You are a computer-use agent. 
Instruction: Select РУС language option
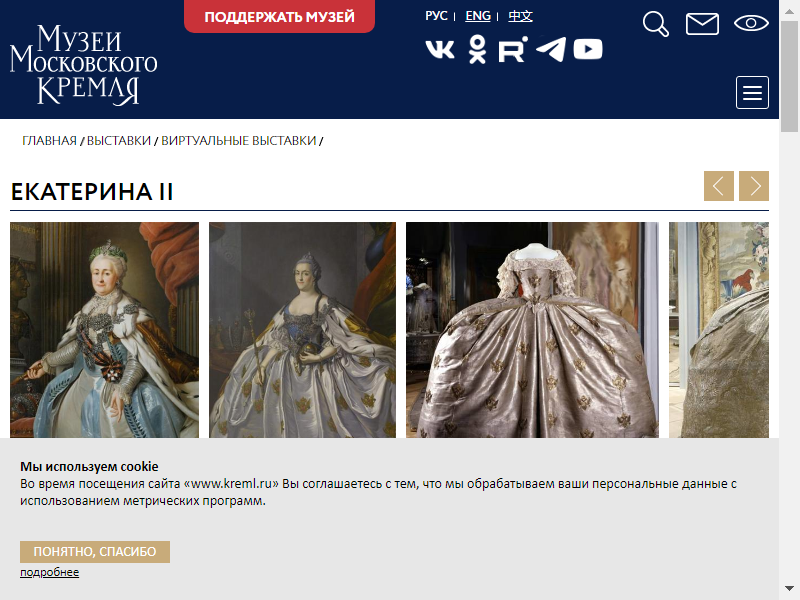(436, 16)
